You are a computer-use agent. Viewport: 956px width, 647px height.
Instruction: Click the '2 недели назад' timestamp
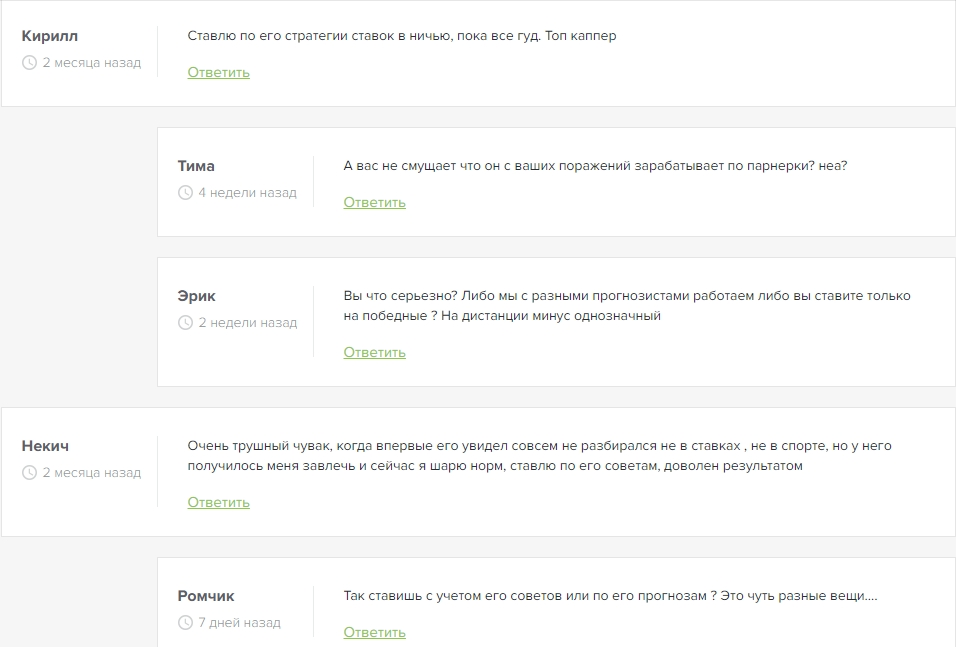pyautogui.click(x=247, y=323)
